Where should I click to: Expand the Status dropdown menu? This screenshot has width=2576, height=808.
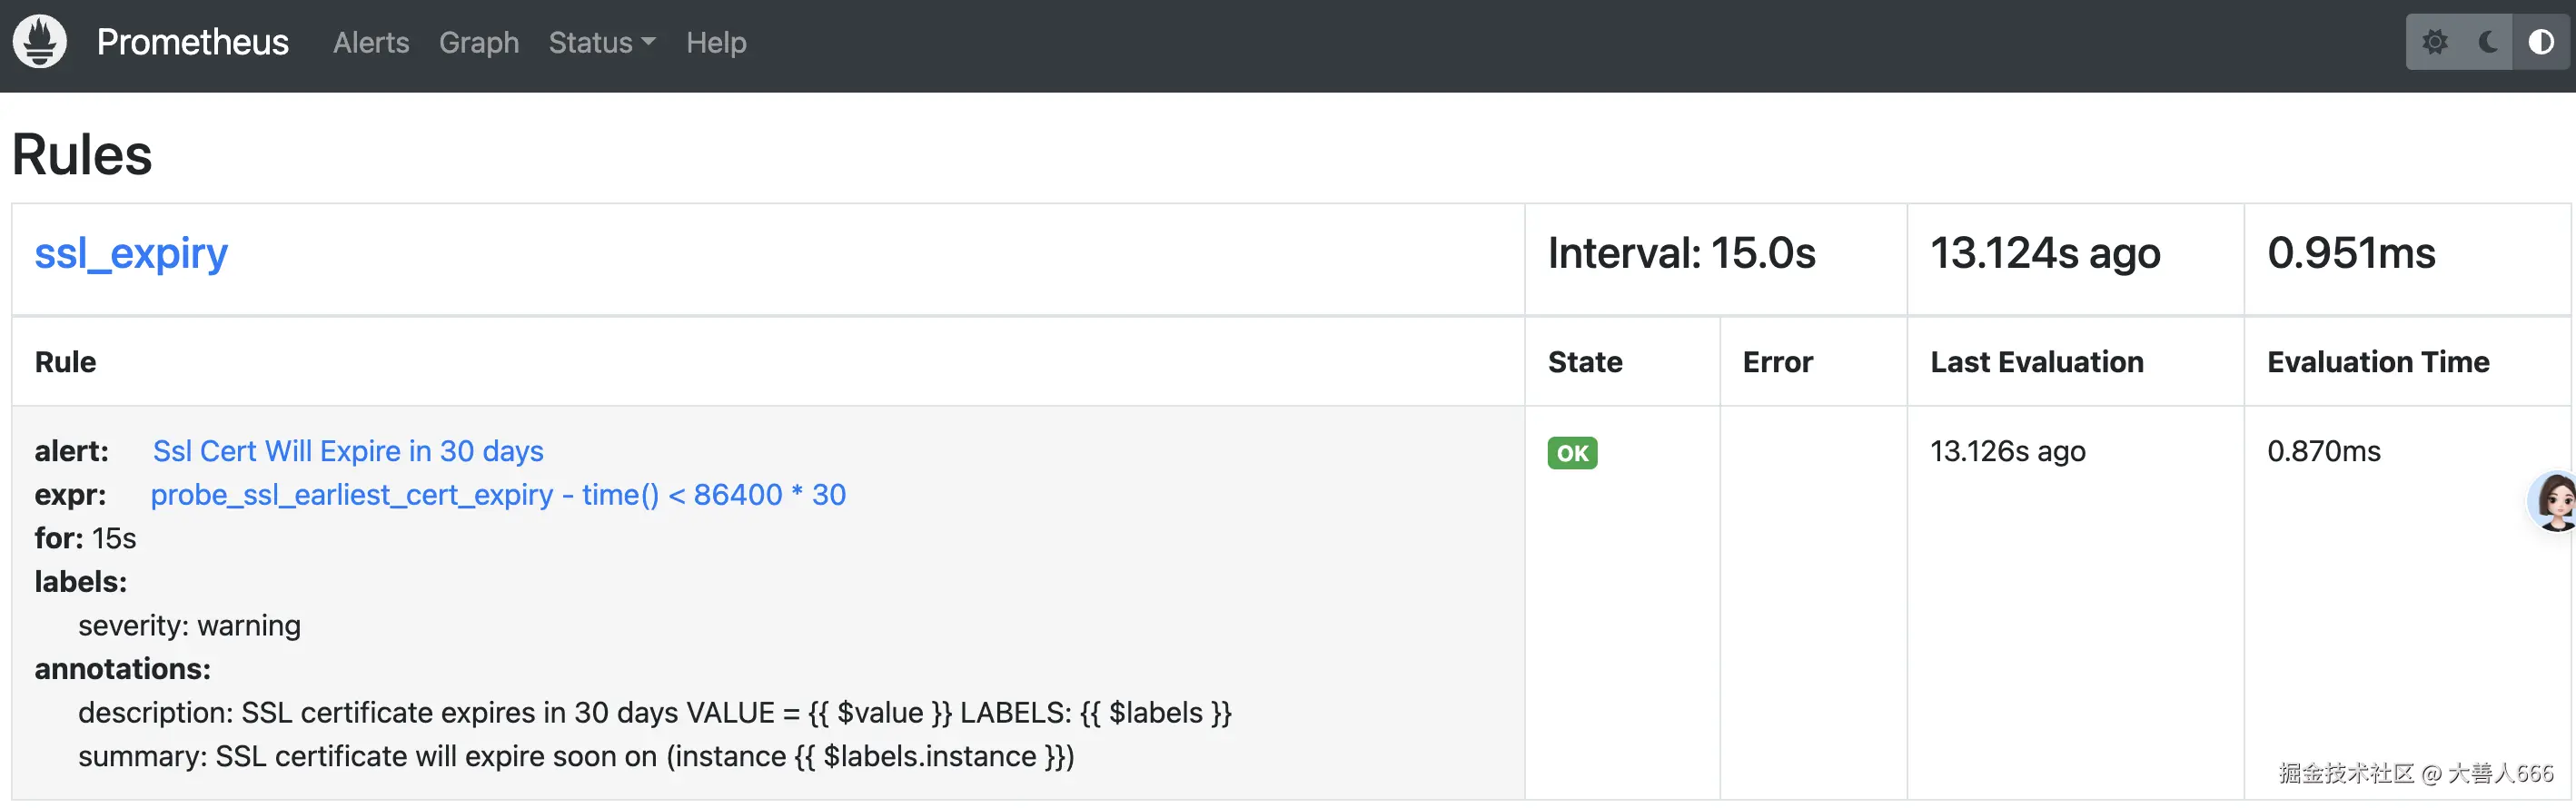pyautogui.click(x=601, y=42)
